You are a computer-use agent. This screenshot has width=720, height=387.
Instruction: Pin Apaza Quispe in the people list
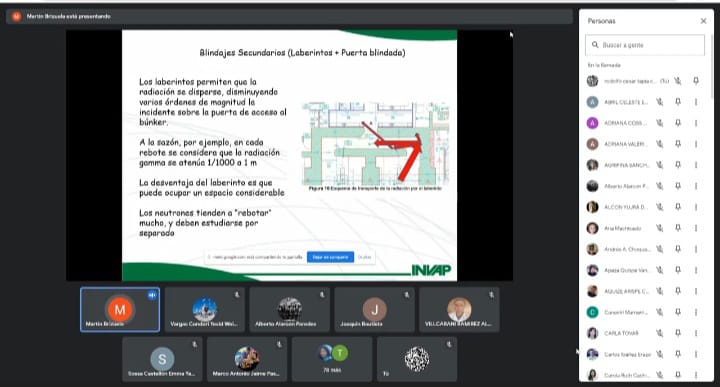pyautogui.click(x=678, y=270)
